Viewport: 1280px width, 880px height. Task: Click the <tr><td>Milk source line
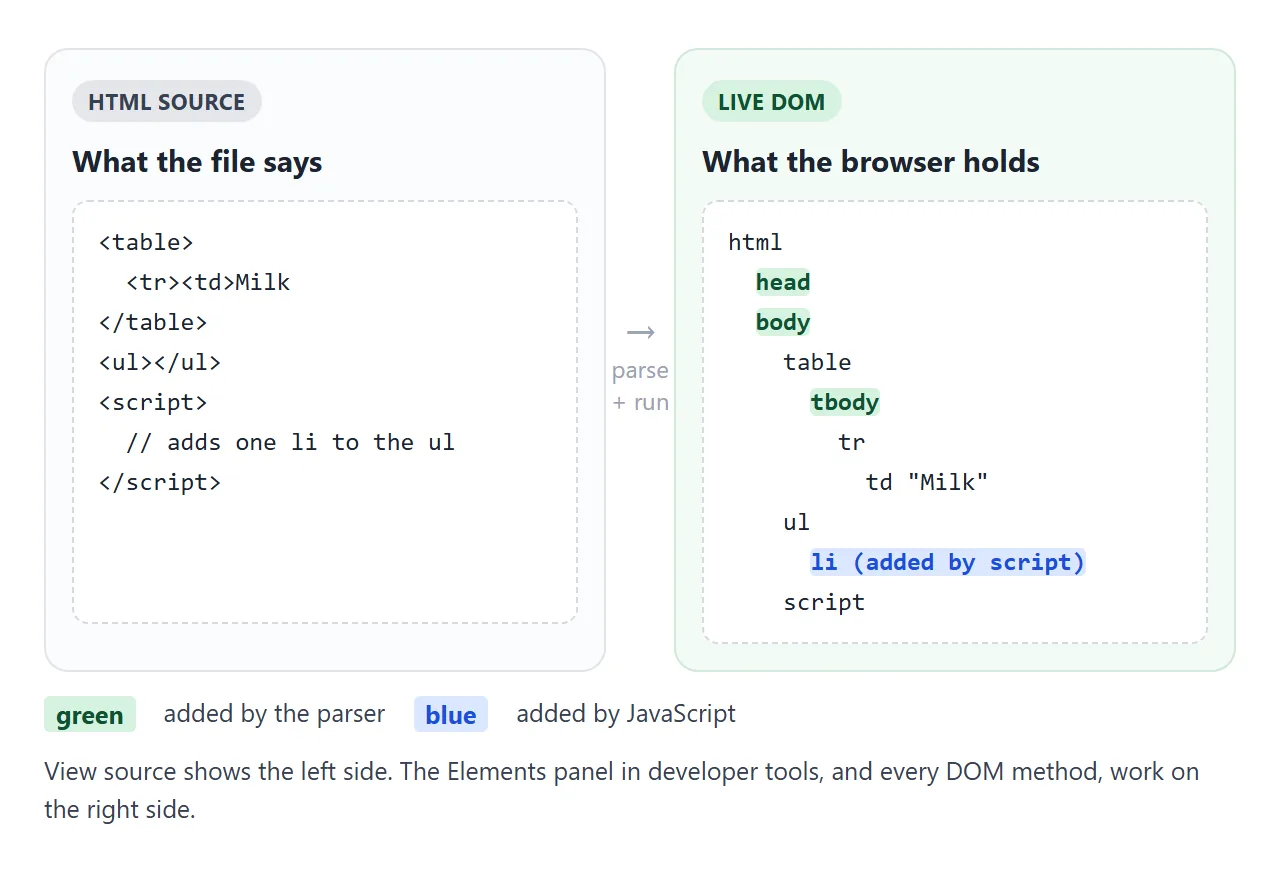208,283
